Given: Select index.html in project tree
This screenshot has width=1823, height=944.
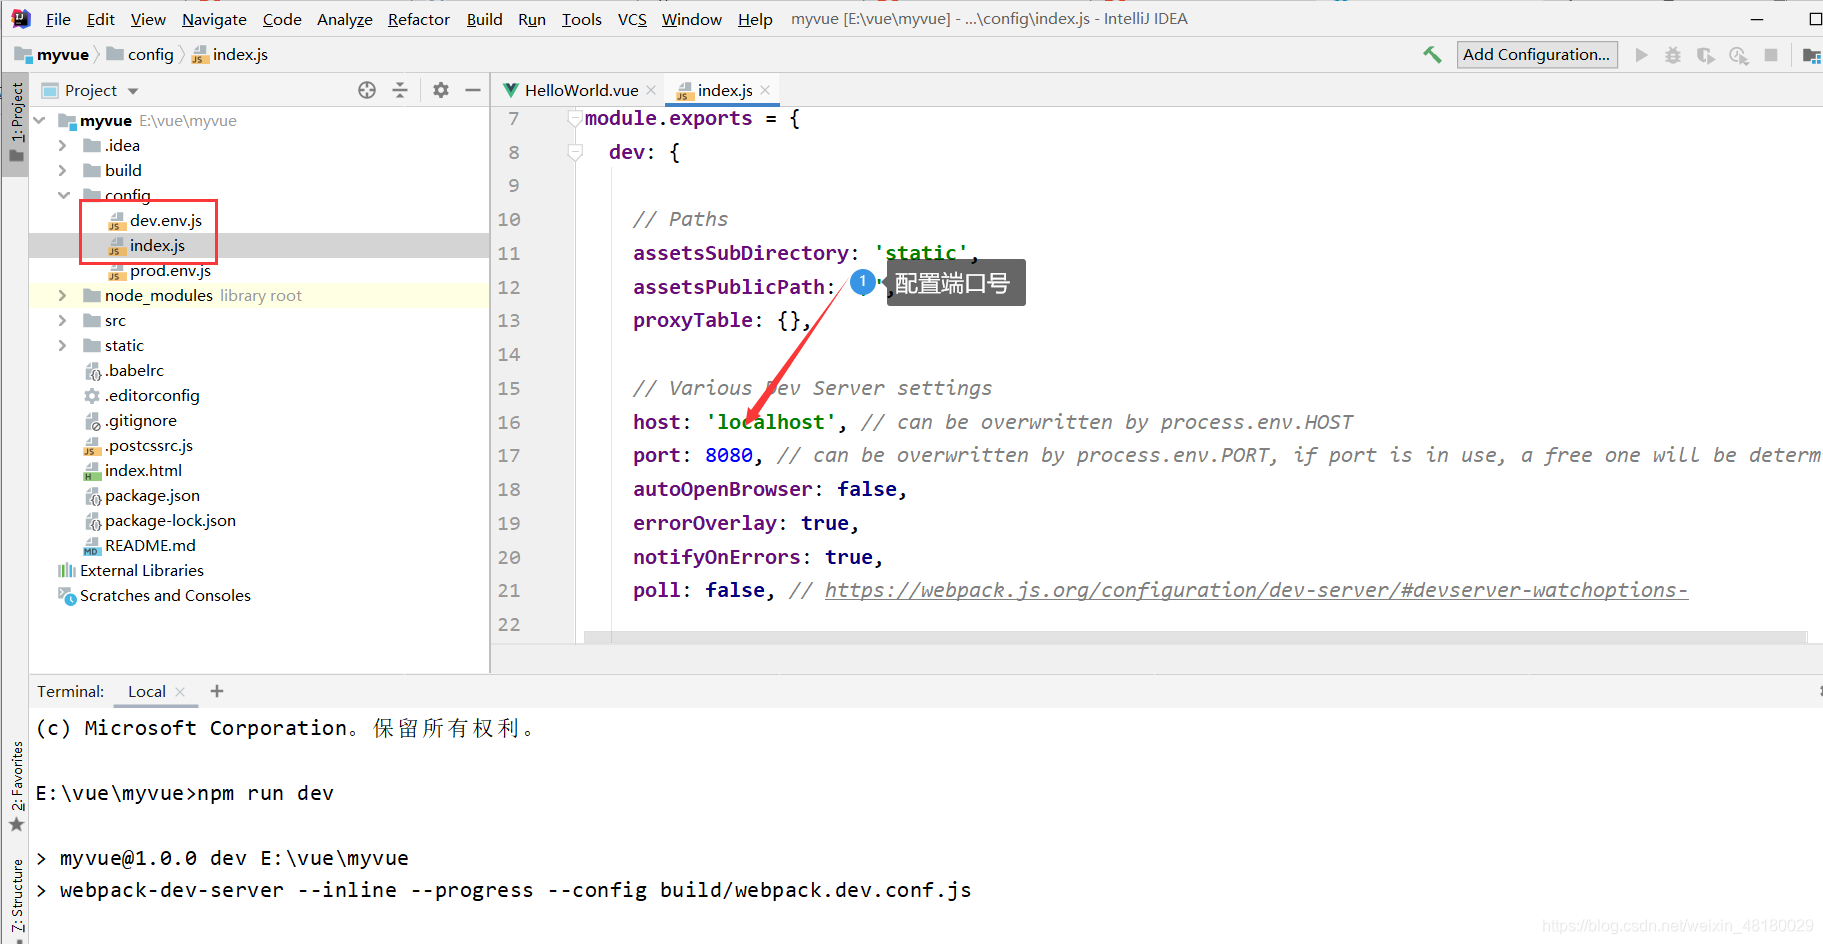Looking at the screenshot, I should (x=133, y=470).
